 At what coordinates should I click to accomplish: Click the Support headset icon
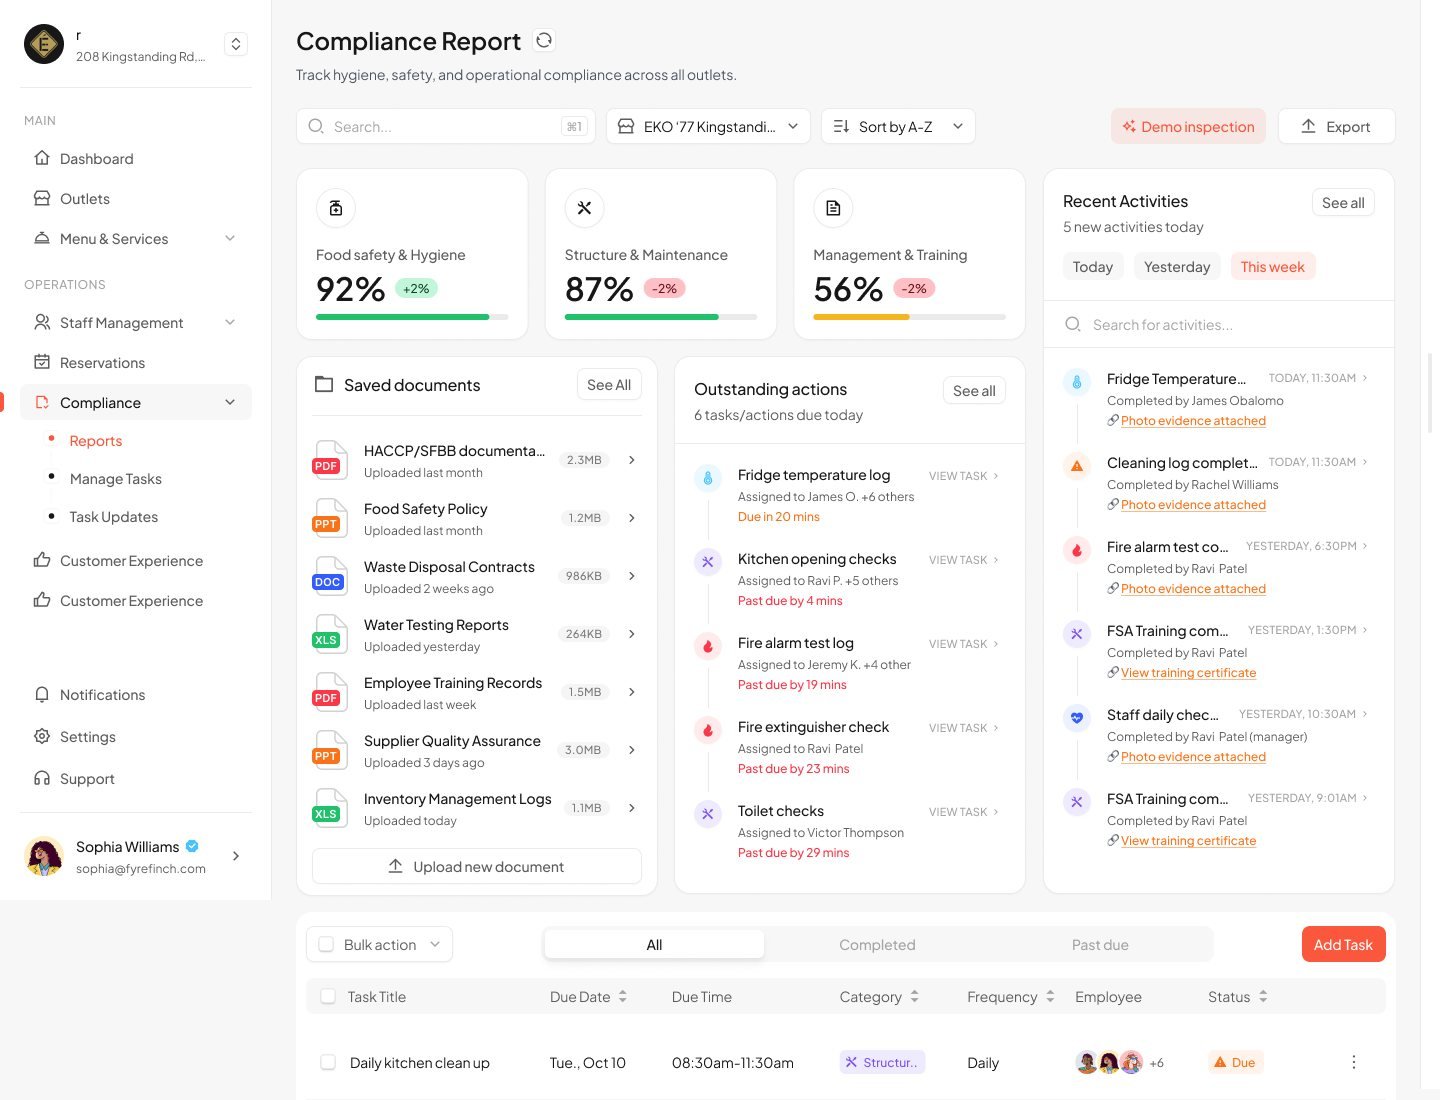point(42,778)
